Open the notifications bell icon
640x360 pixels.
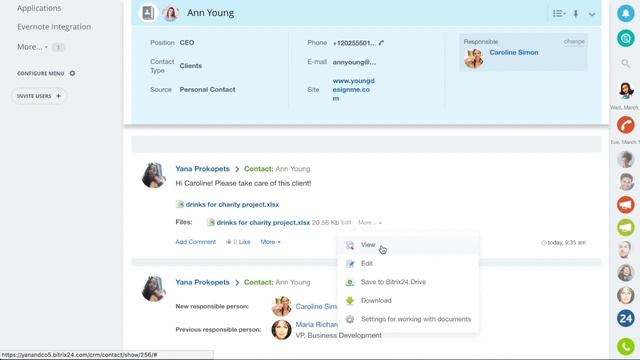[625, 13]
